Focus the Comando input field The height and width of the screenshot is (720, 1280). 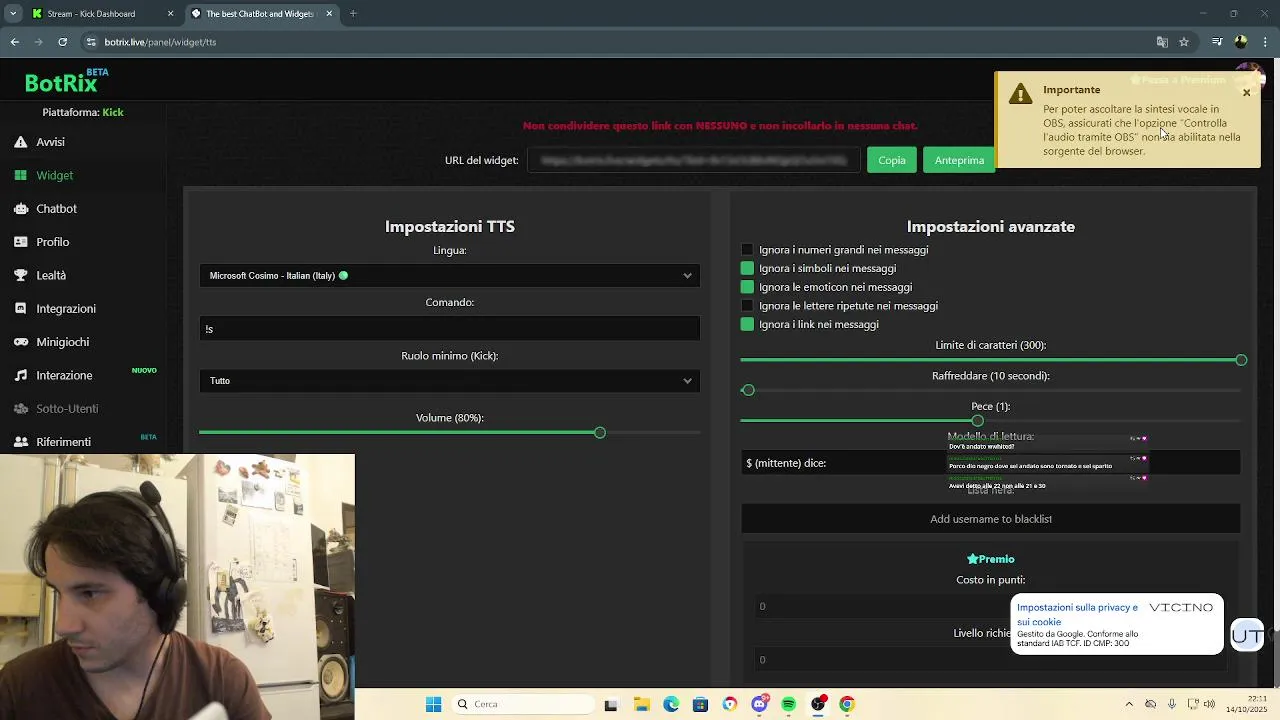coord(450,328)
